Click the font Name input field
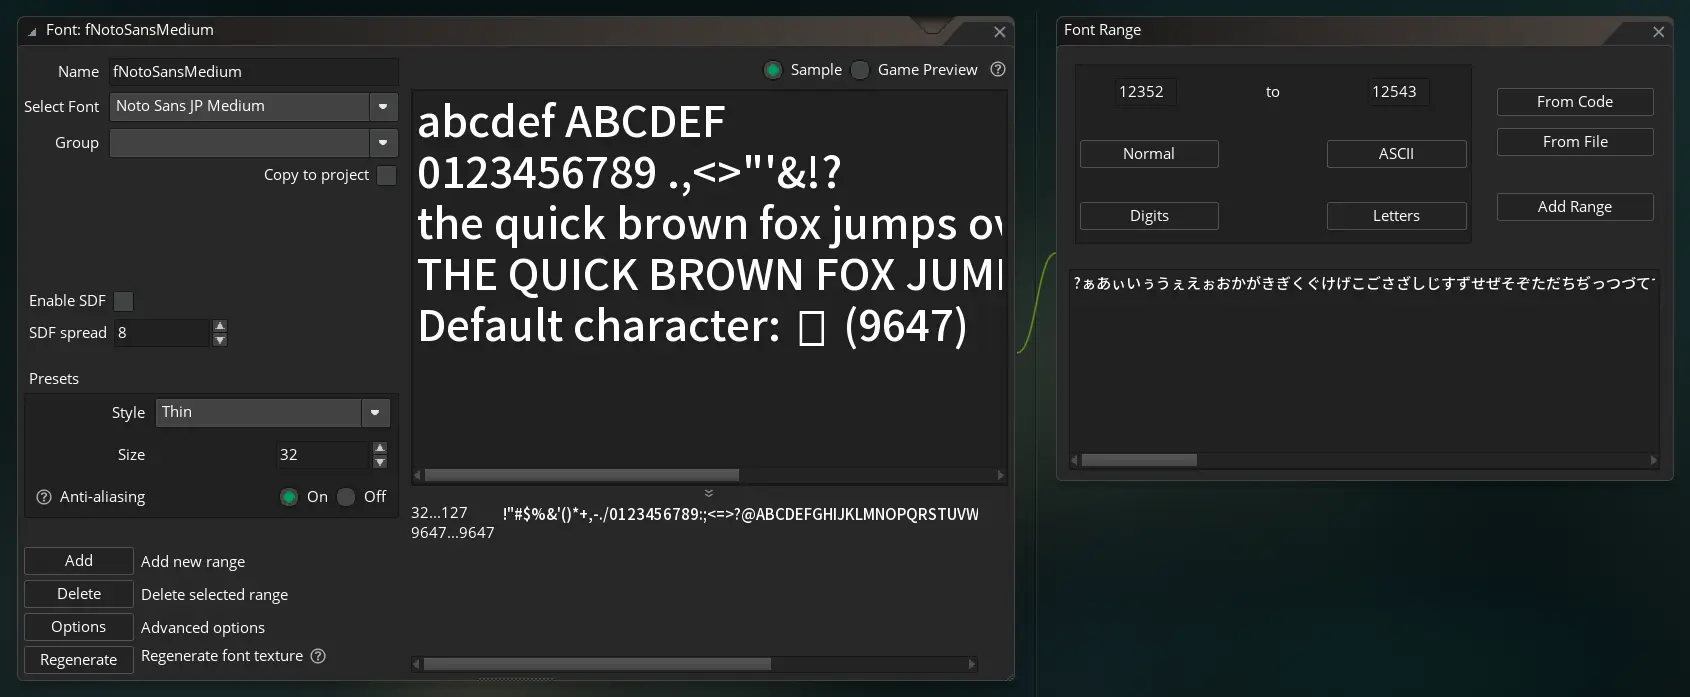The width and height of the screenshot is (1690, 697). pos(254,72)
